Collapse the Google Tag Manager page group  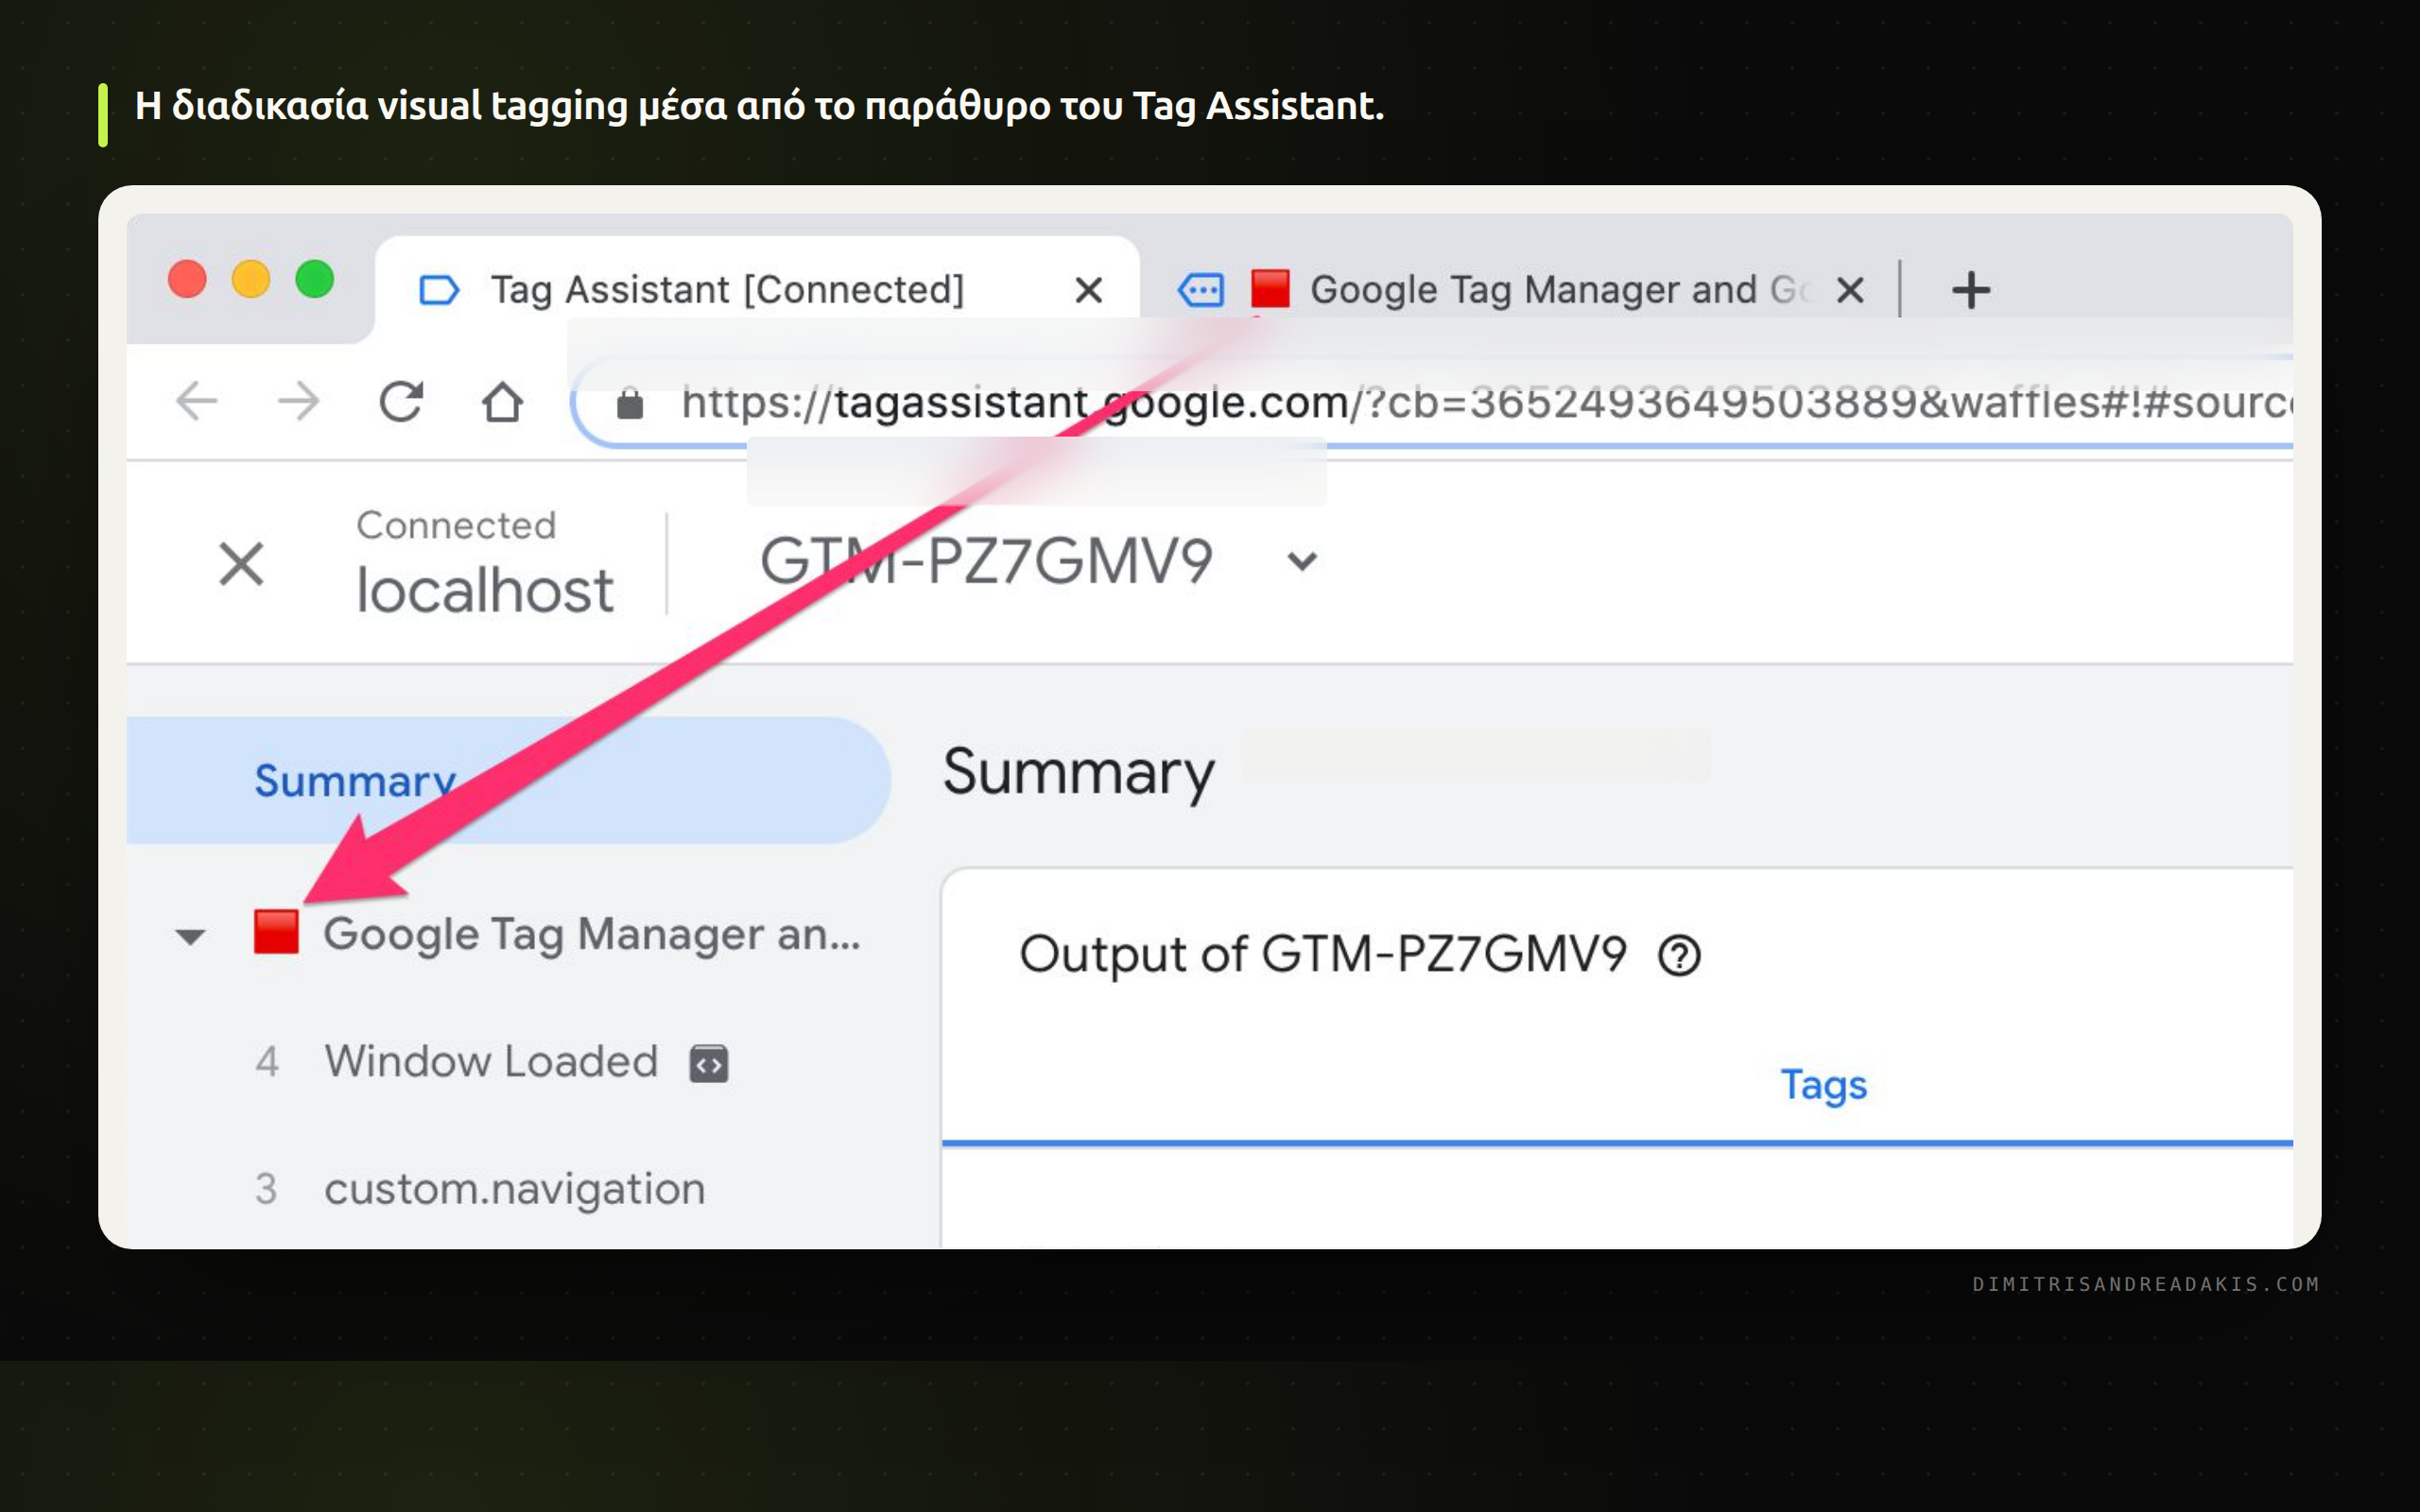click(190, 936)
